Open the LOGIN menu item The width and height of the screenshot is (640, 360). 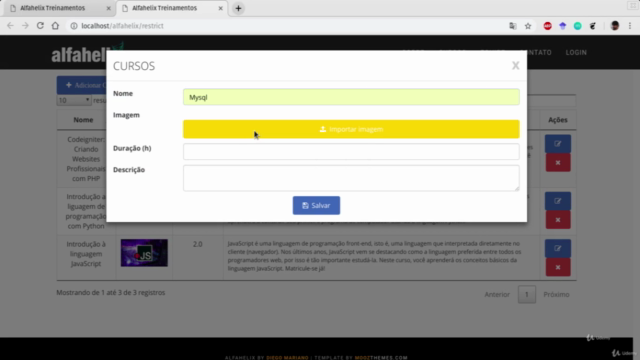[576, 52]
